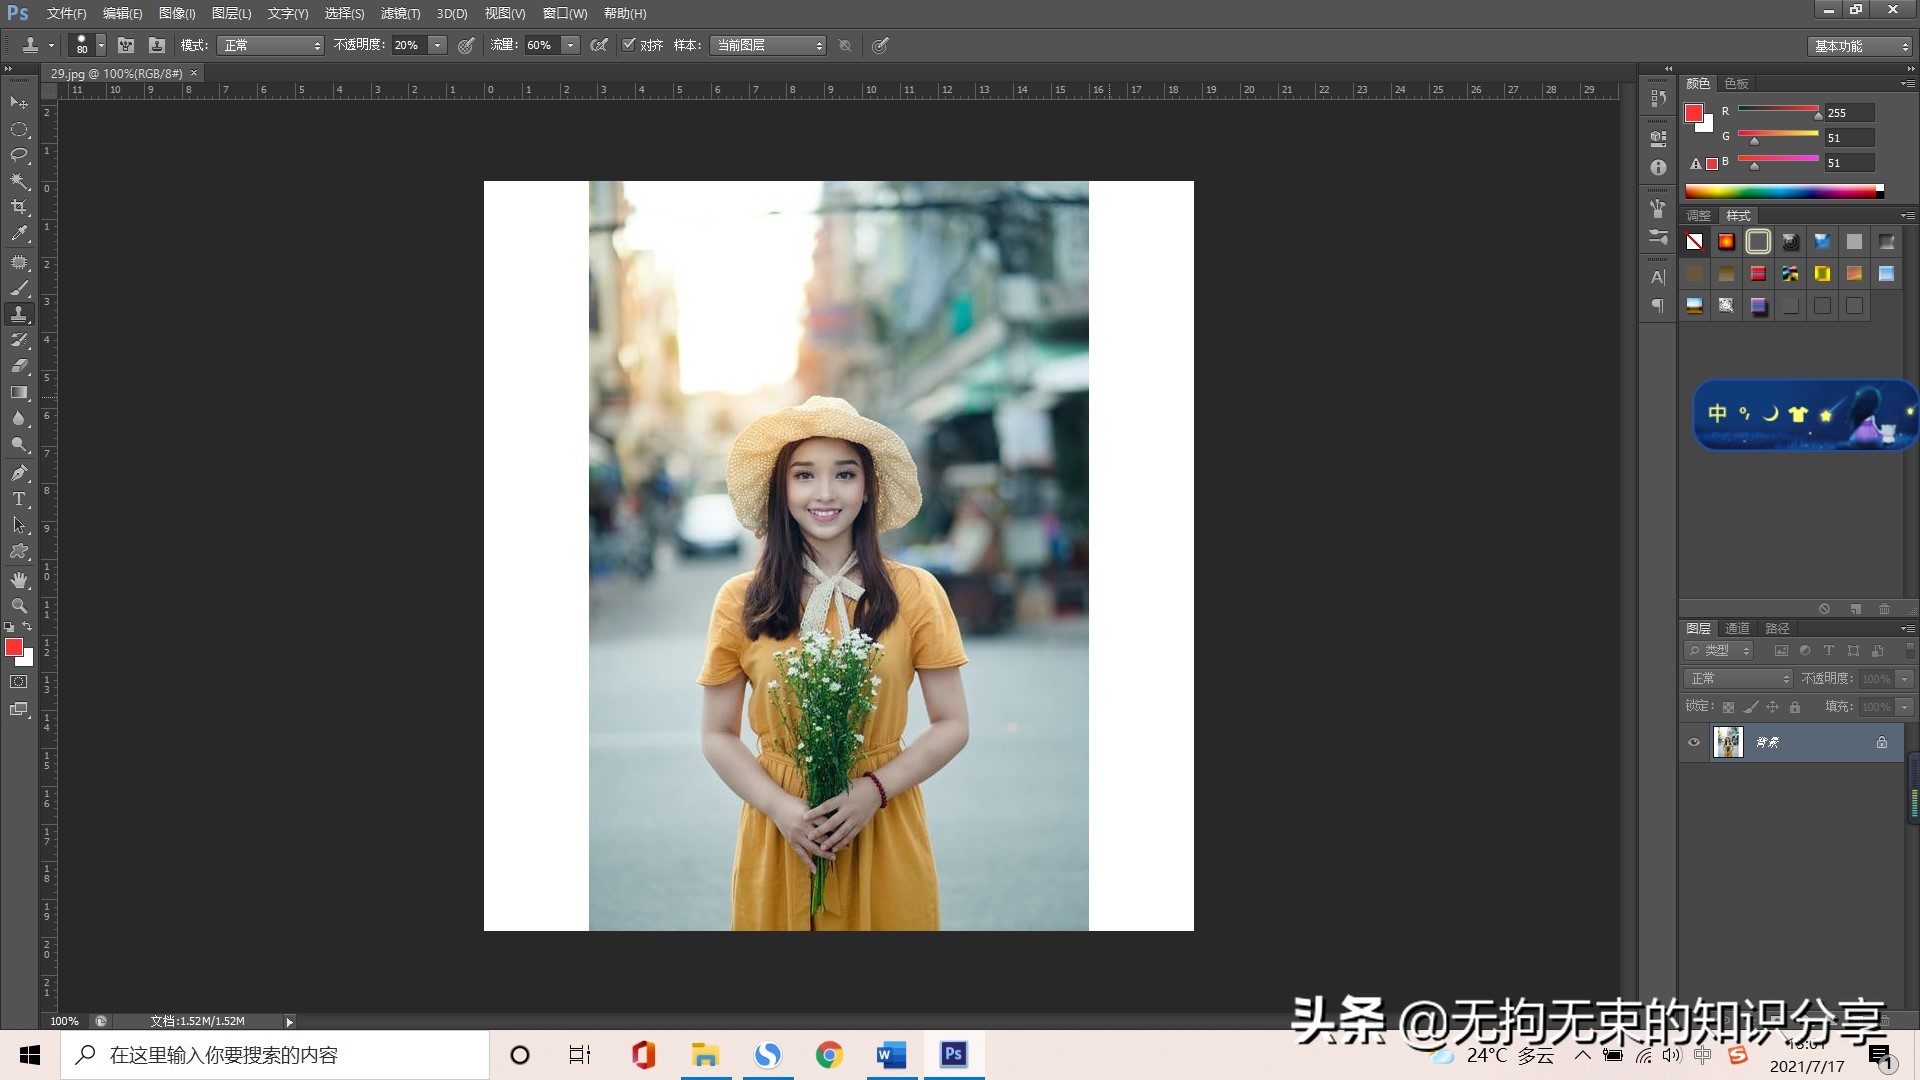Switch to the Swatches (色板) tab
Image resolution: width=1920 pixels, height=1080 pixels.
(1736, 83)
